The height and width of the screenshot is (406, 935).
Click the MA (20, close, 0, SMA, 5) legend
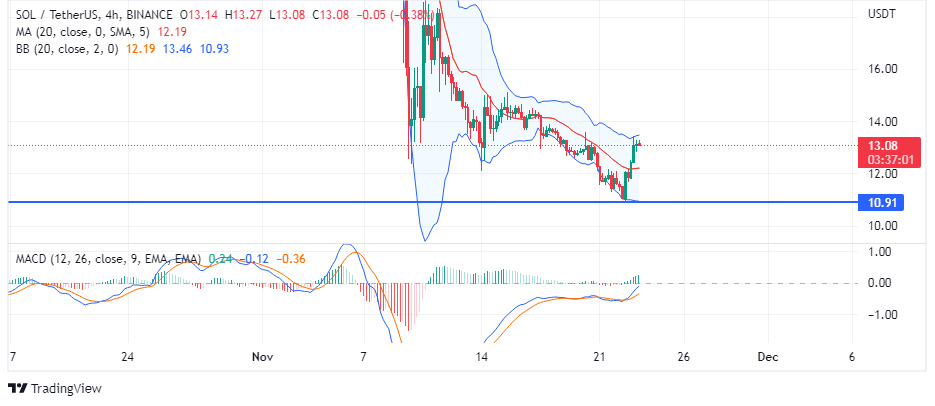click(84, 32)
